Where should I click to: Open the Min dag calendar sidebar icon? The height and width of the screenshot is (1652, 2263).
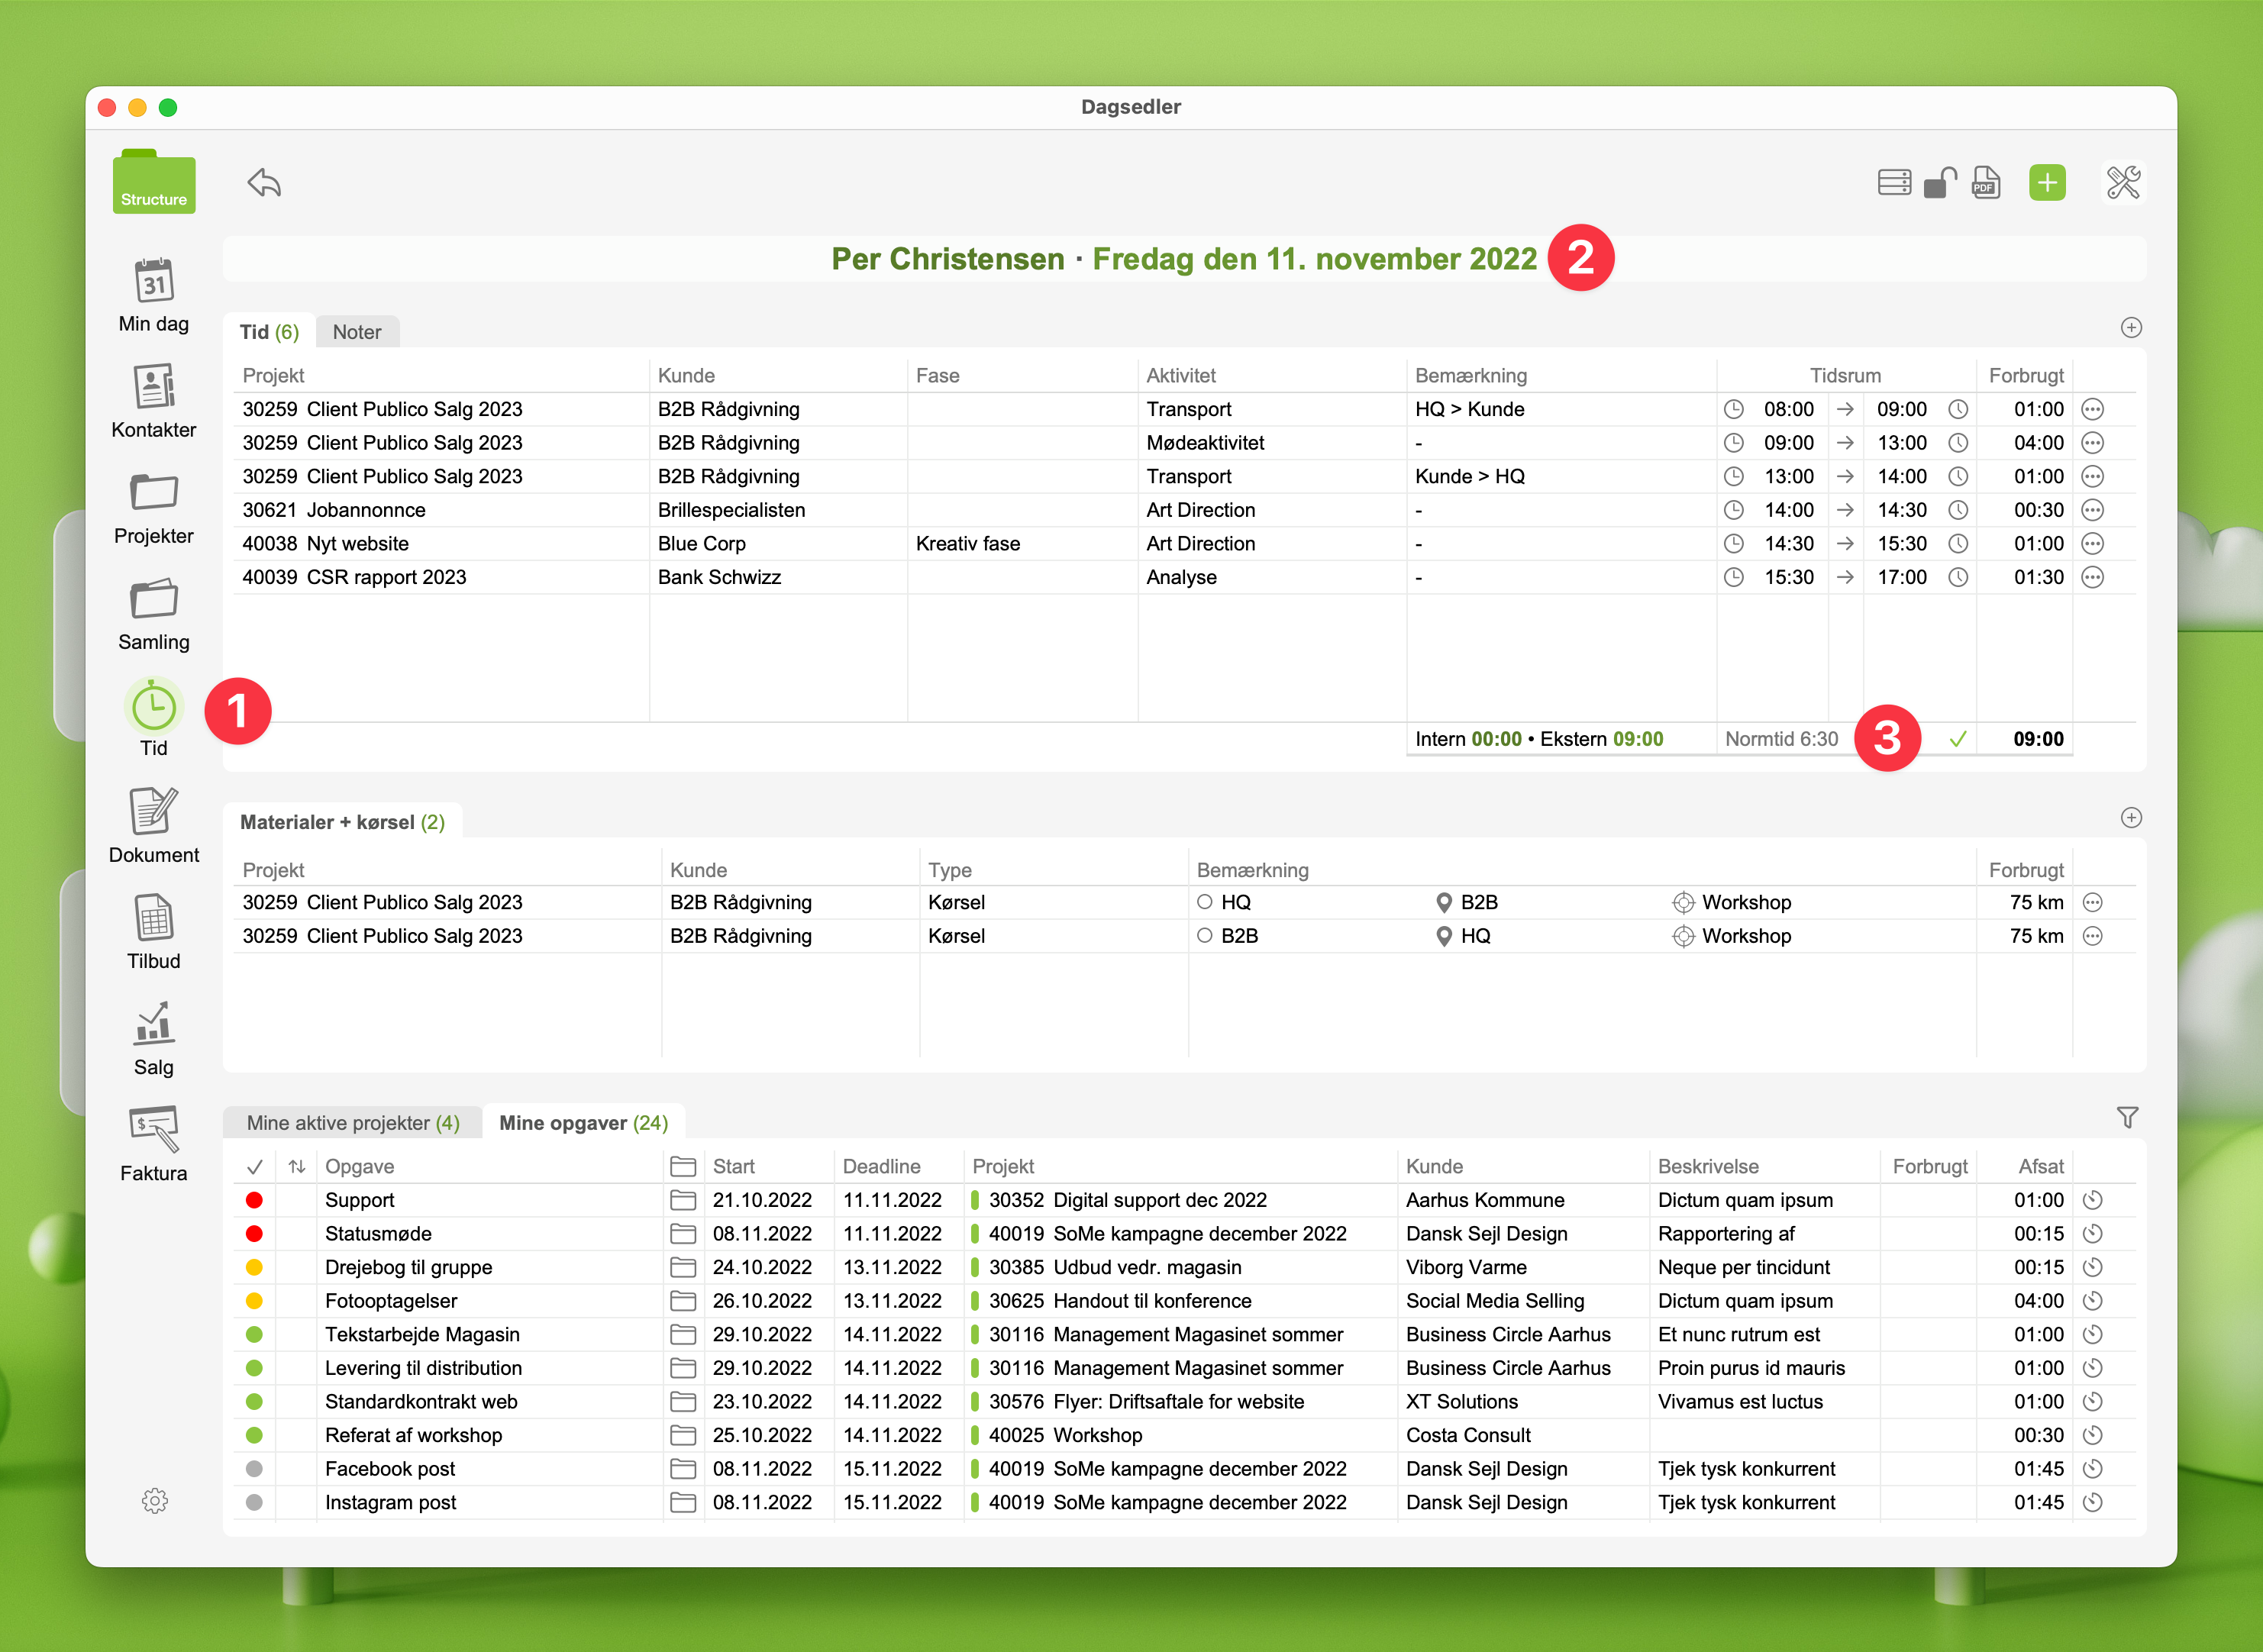click(153, 282)
